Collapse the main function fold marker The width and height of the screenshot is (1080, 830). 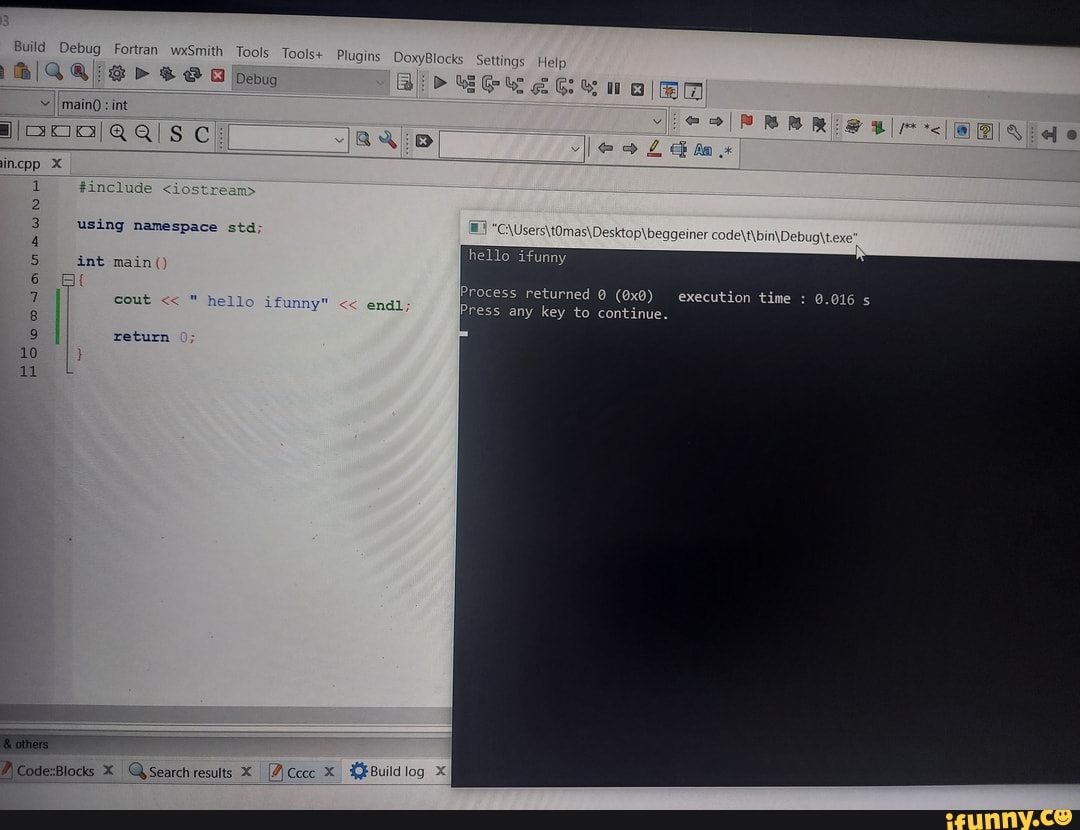[x=68, y=280]
